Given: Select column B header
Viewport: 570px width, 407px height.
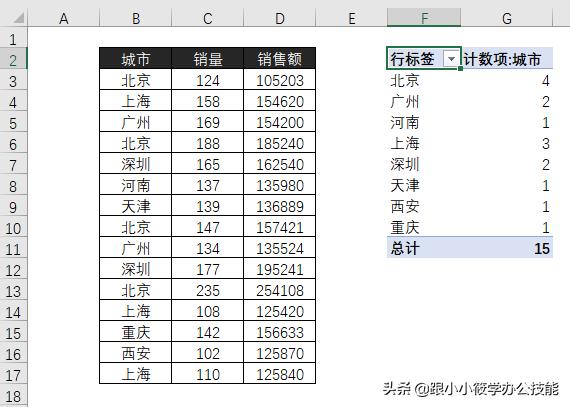Looking at the screenshot, I should click(x=136, y=18).
